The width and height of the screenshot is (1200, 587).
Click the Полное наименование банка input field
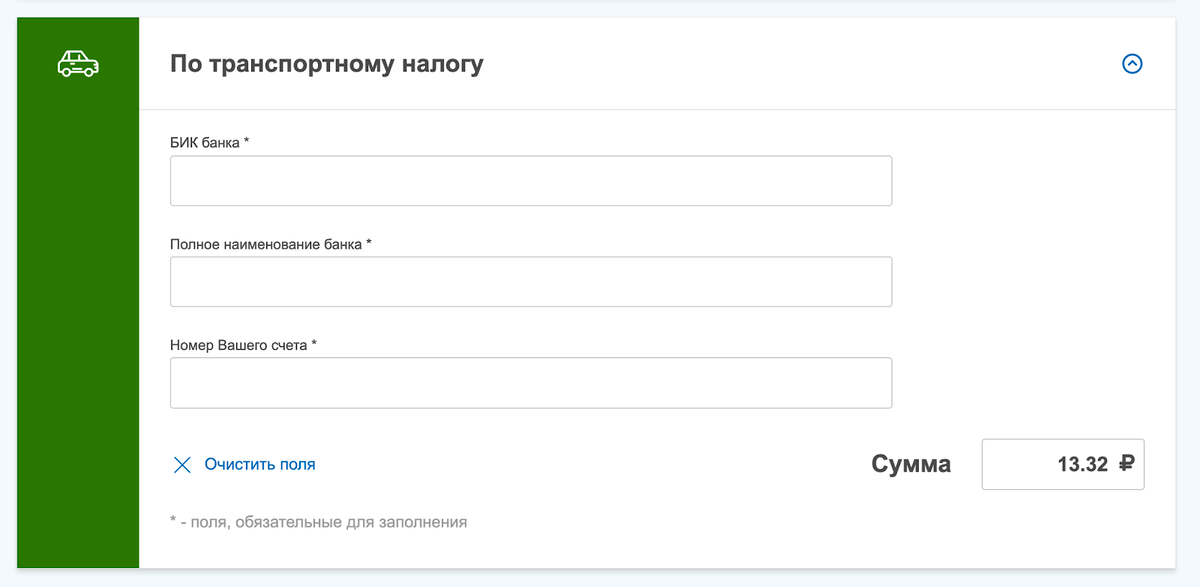[x=530, y=282]
